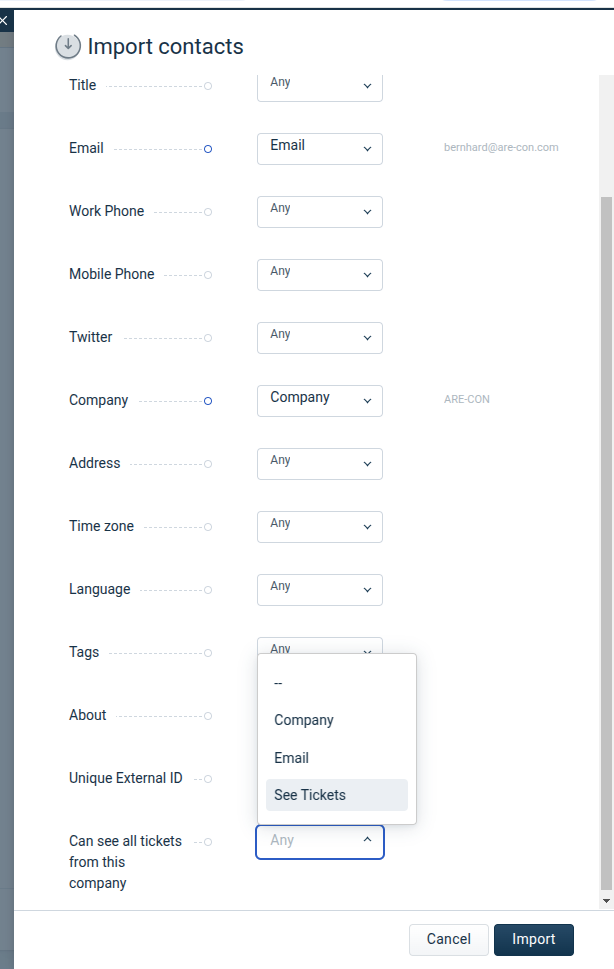614x969 pixels.
Task: Open the Mobile Phone mapping dropdown
Action: click(x=320, y=275)
